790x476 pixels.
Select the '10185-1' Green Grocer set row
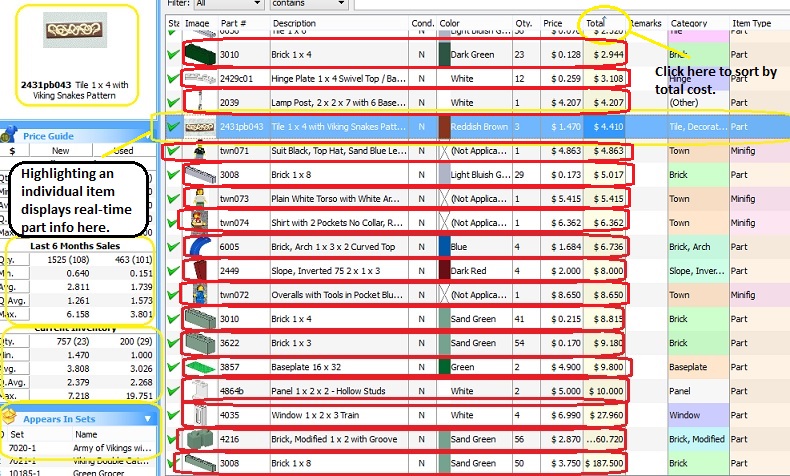click(x=81, y=473)
